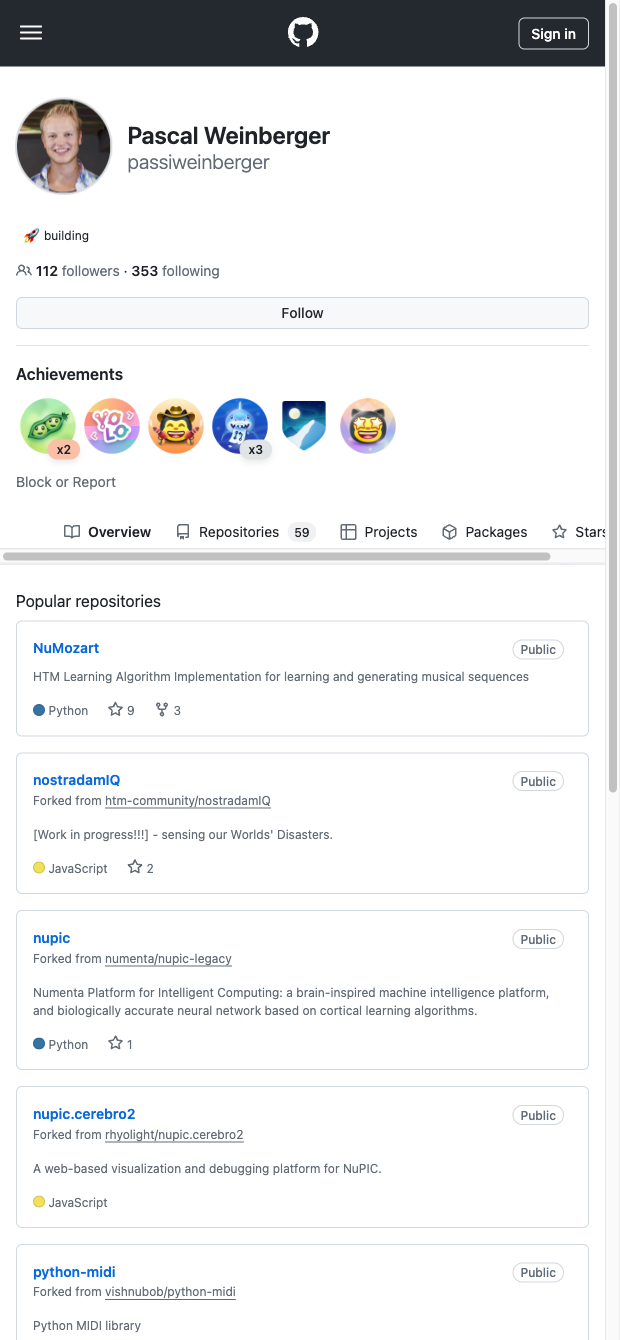The image size is (620, 1340).
Task: View forks of the NuMozart repository
Action: (x=168, y=710)
